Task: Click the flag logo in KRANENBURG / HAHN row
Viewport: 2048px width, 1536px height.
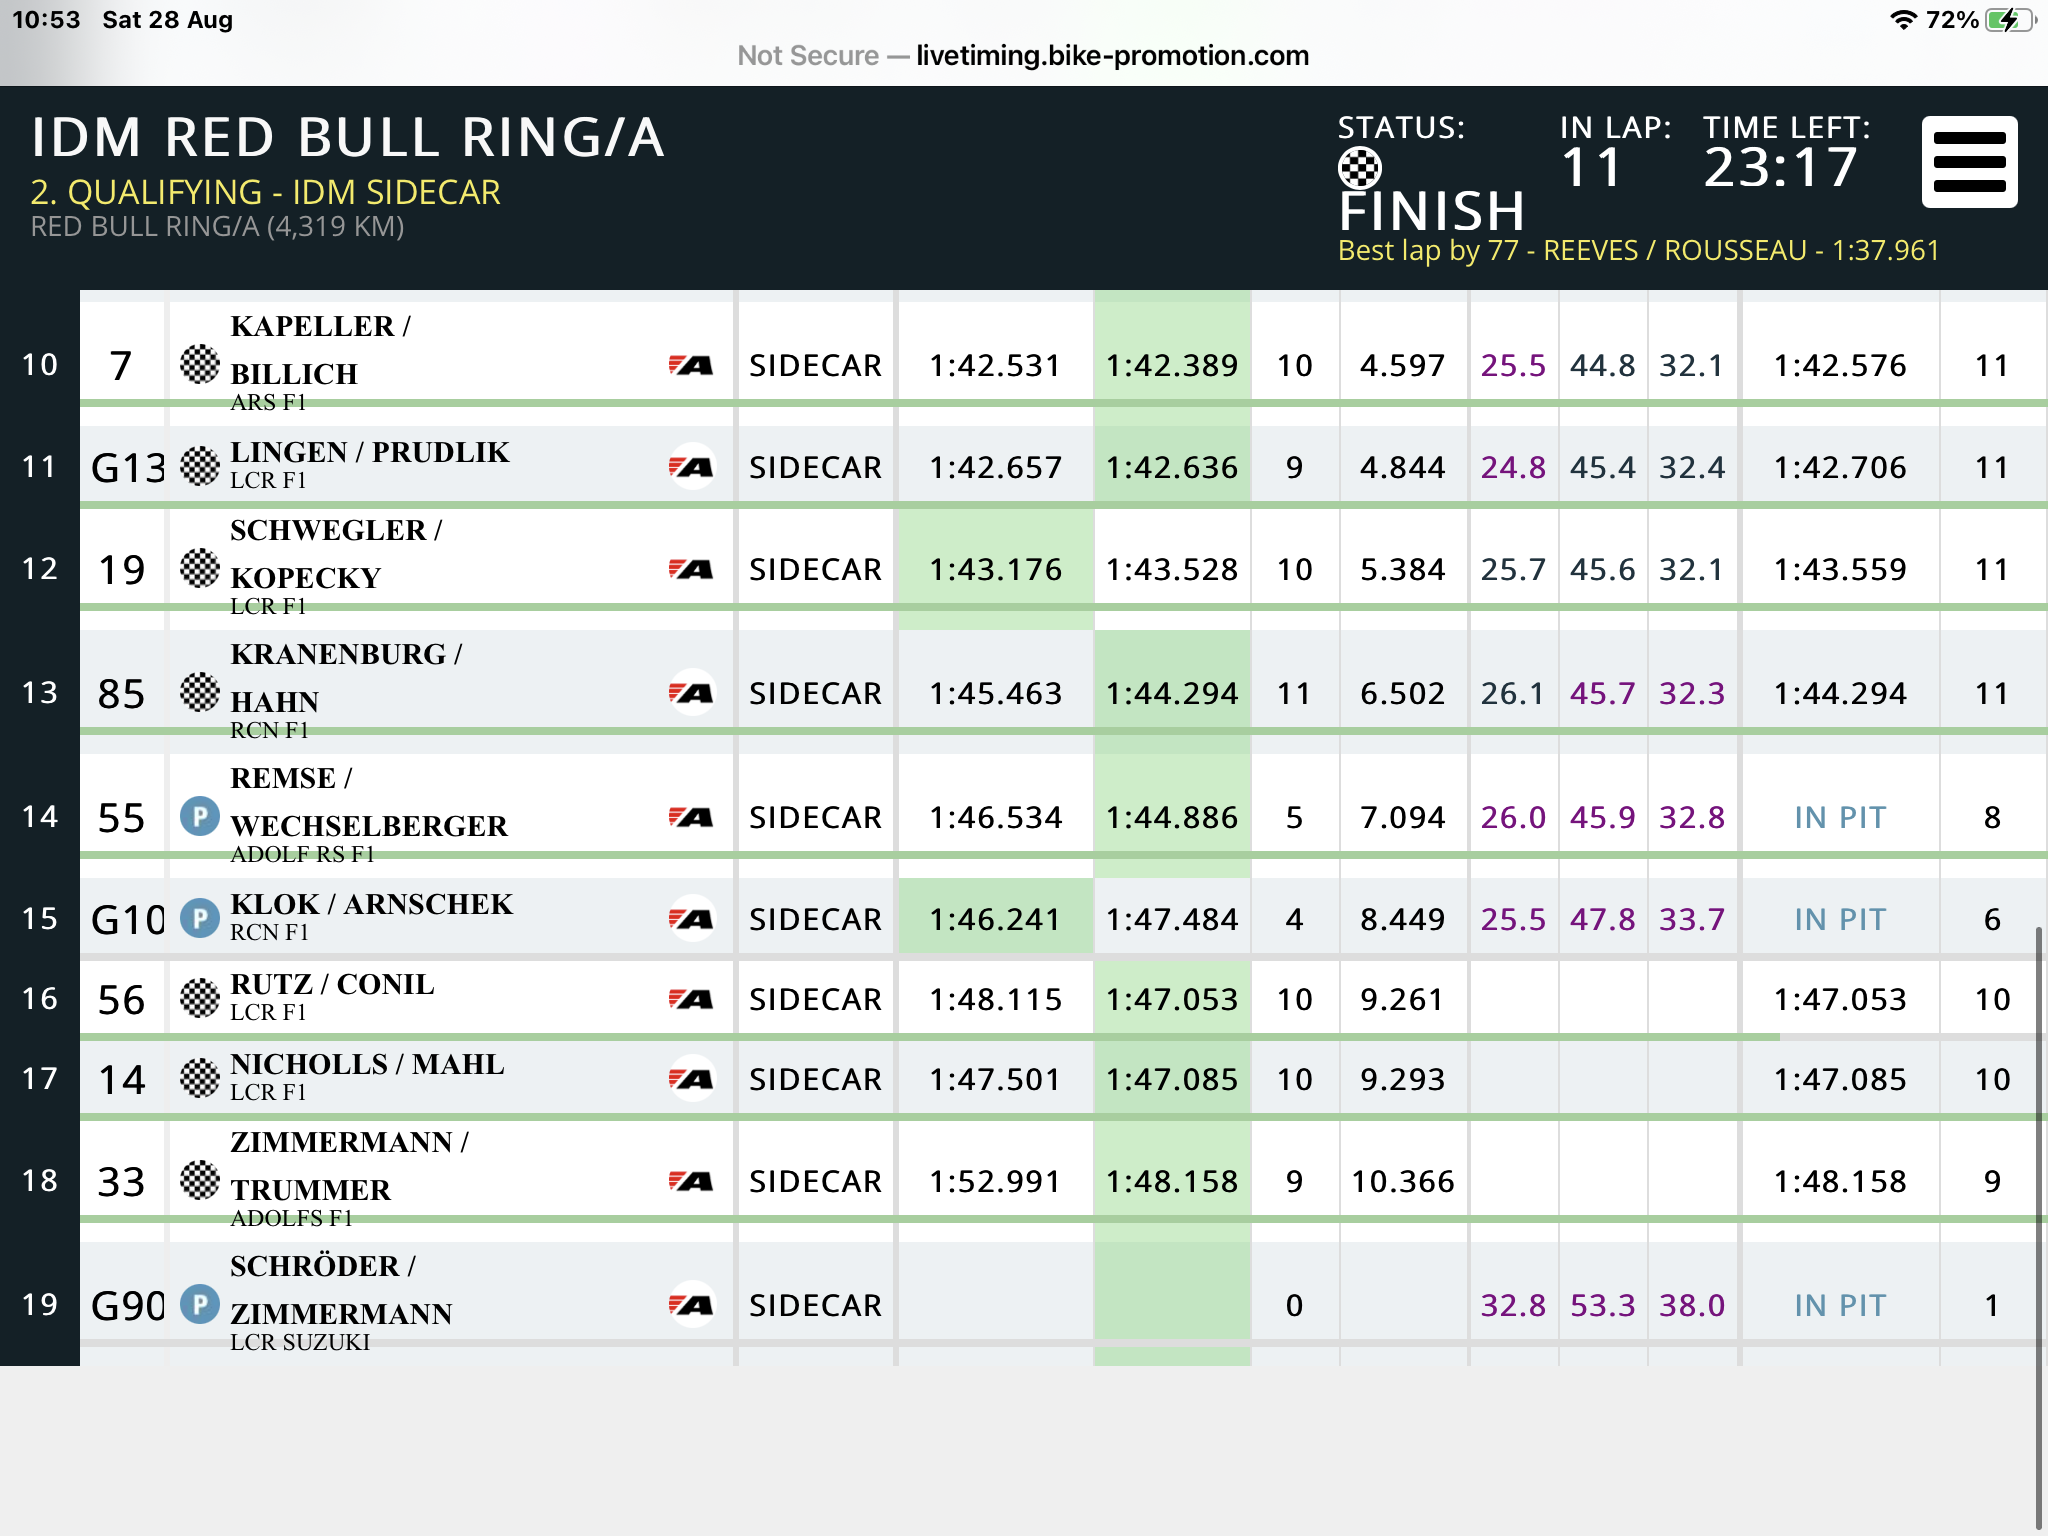Action: point(691,693)
